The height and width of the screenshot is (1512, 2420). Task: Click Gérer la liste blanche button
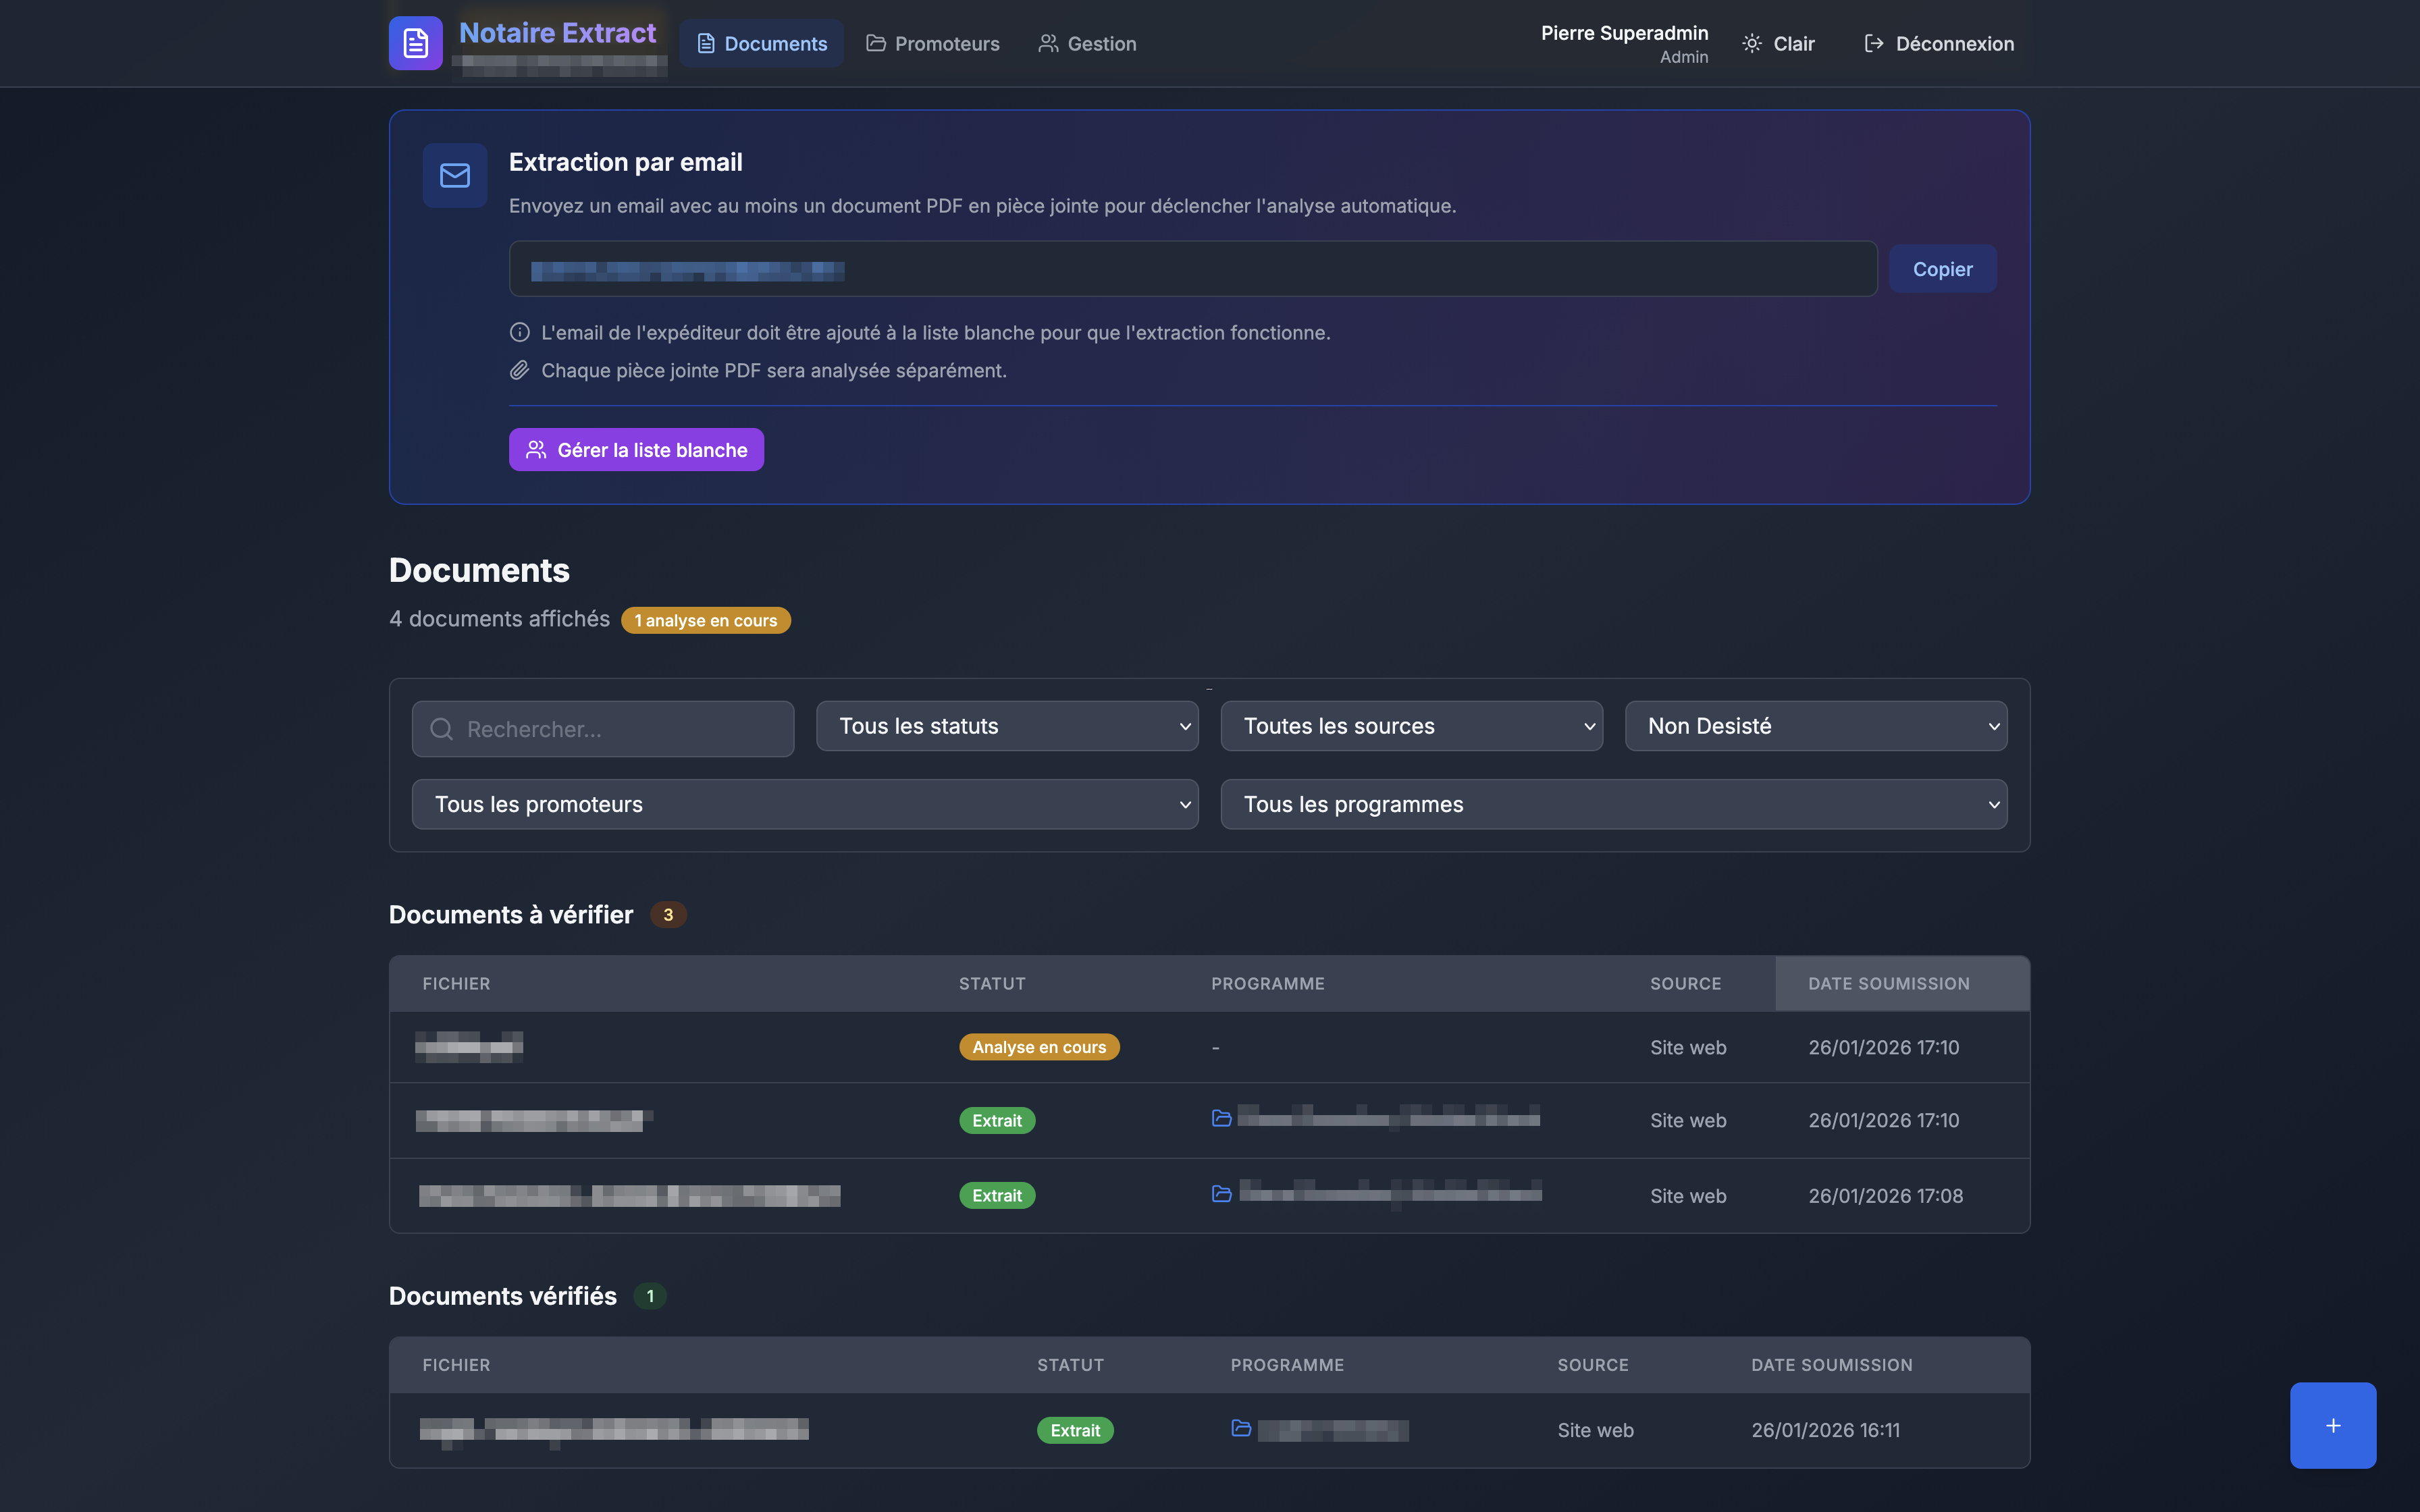tap(636, 450)
